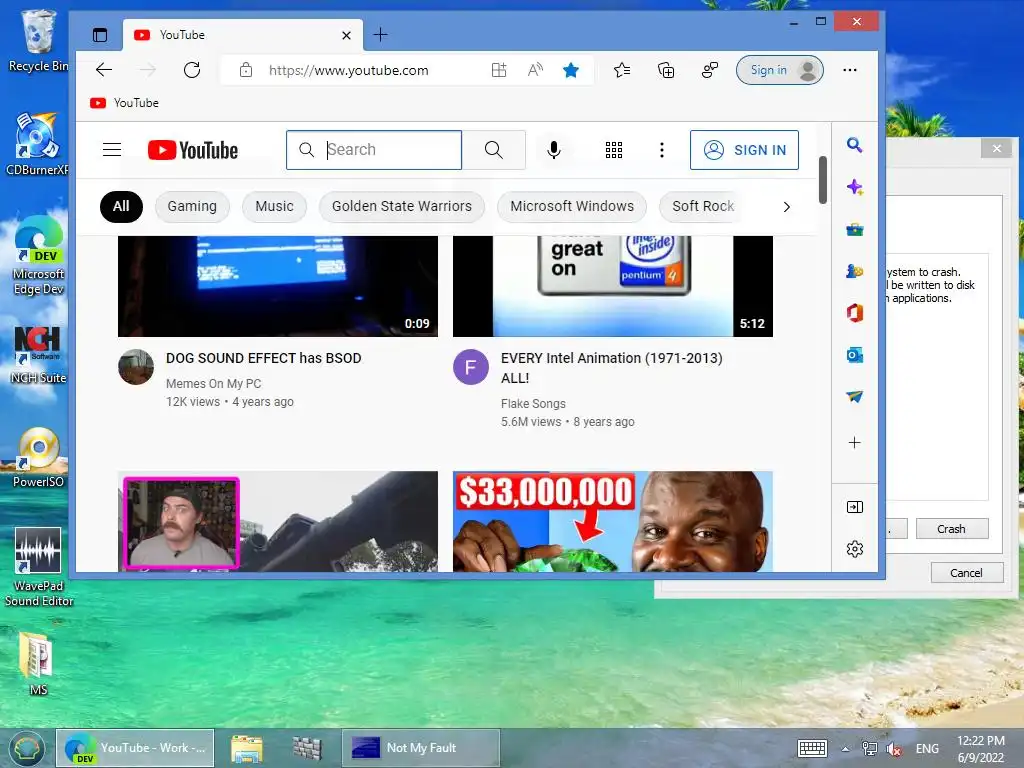Open YouTube favorites bar bookmark
Image resolution: width=1024 pixels, height=768 pixels.
(x=125, y=103)
